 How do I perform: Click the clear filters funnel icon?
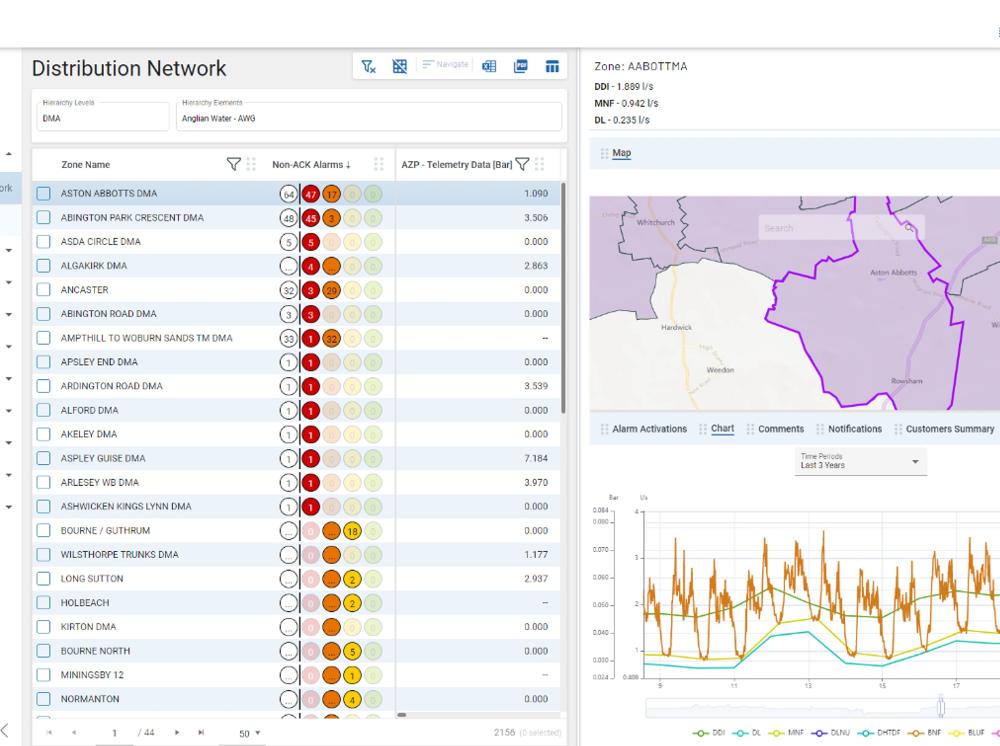(368, 67)
